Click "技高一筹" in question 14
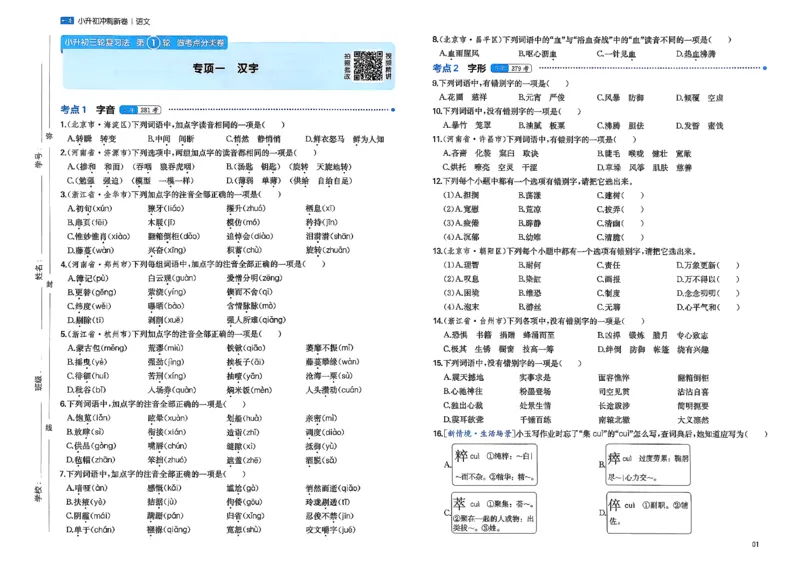Screen dimensions: 800x566 (538, 349)
